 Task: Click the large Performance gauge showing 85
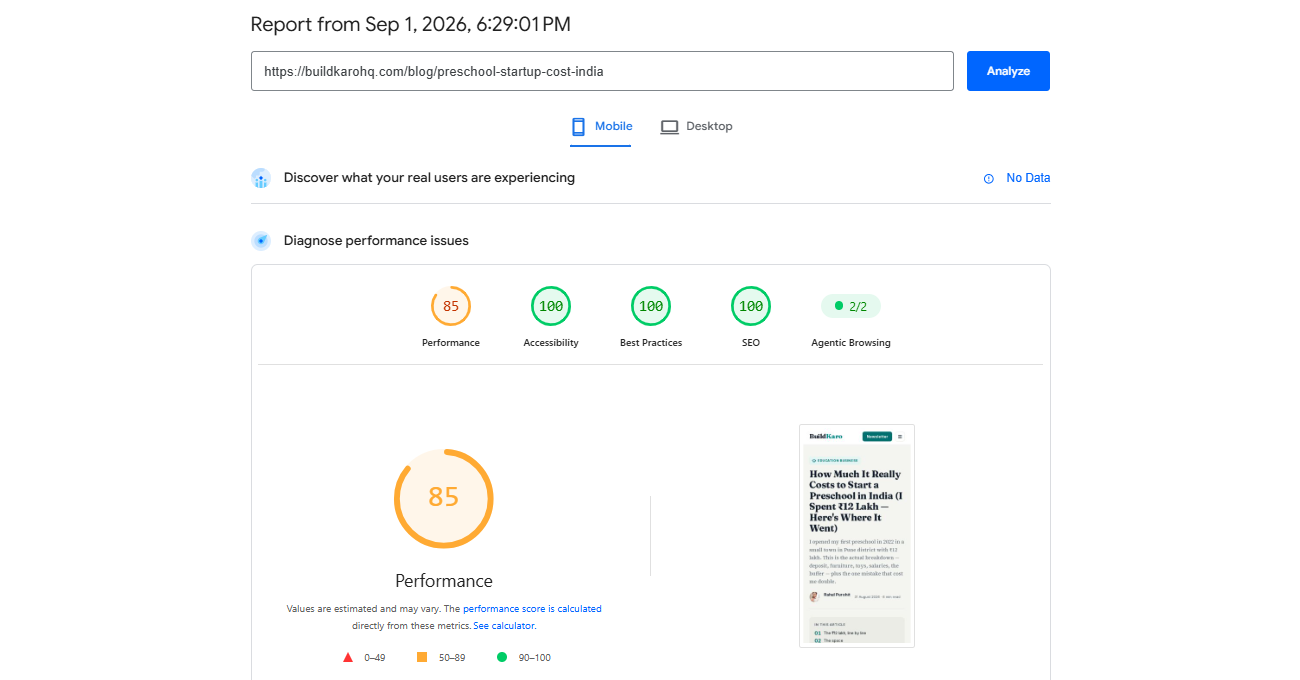click(x=444, y=497)
